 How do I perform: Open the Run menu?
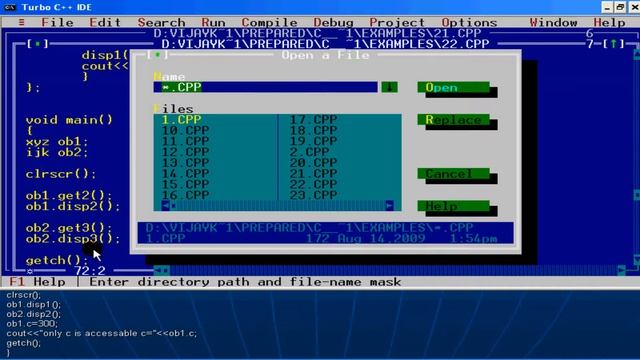[213, 22]
